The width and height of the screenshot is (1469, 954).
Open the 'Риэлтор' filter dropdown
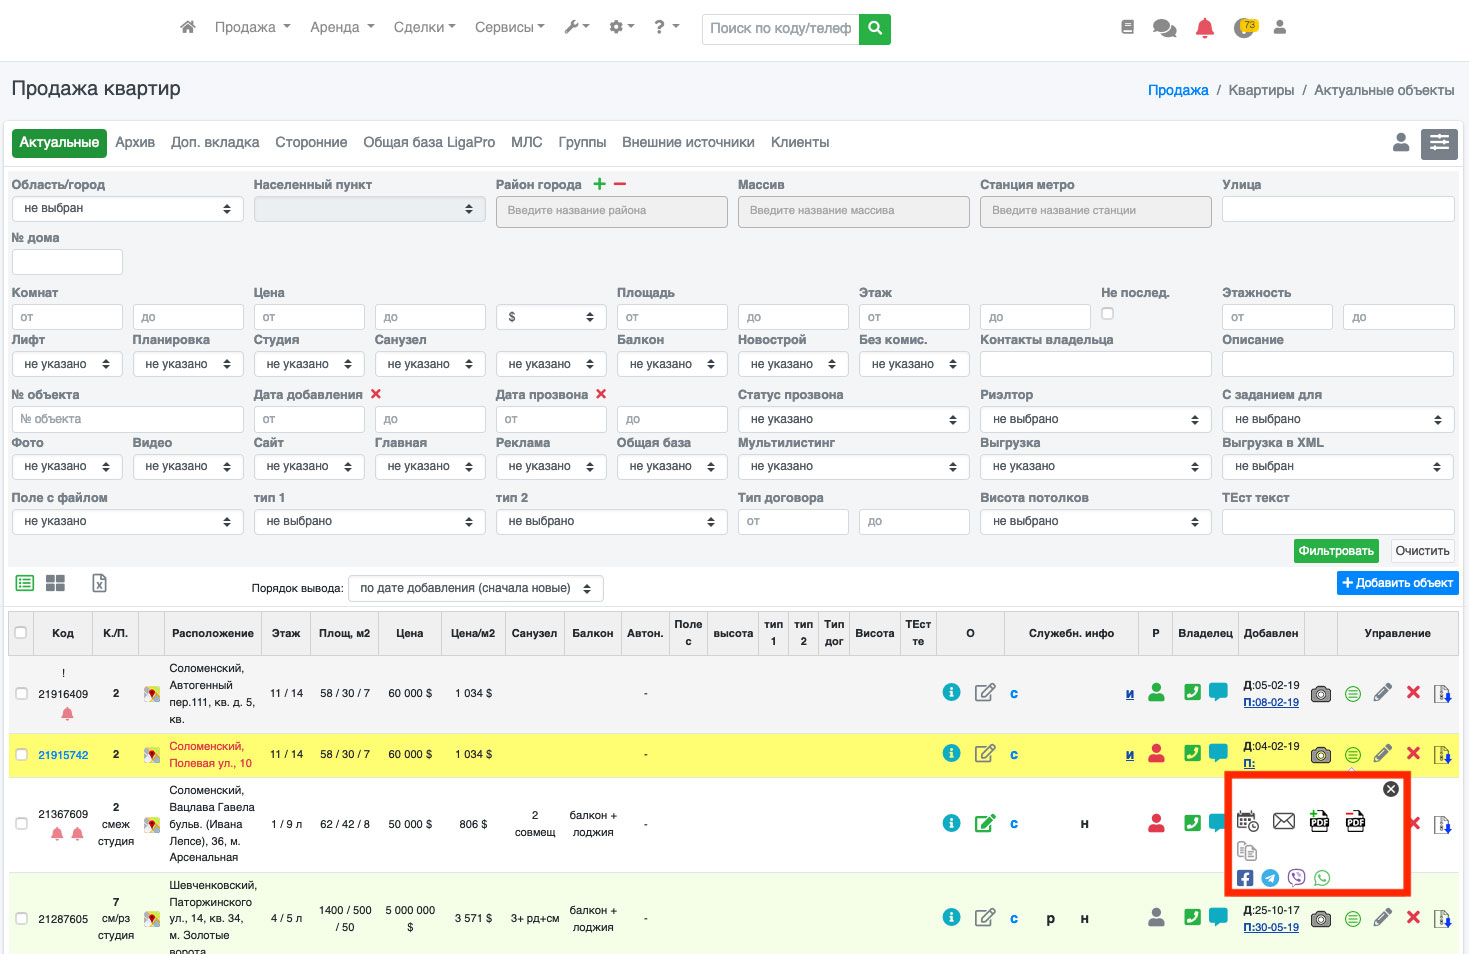pos(1095,420)
